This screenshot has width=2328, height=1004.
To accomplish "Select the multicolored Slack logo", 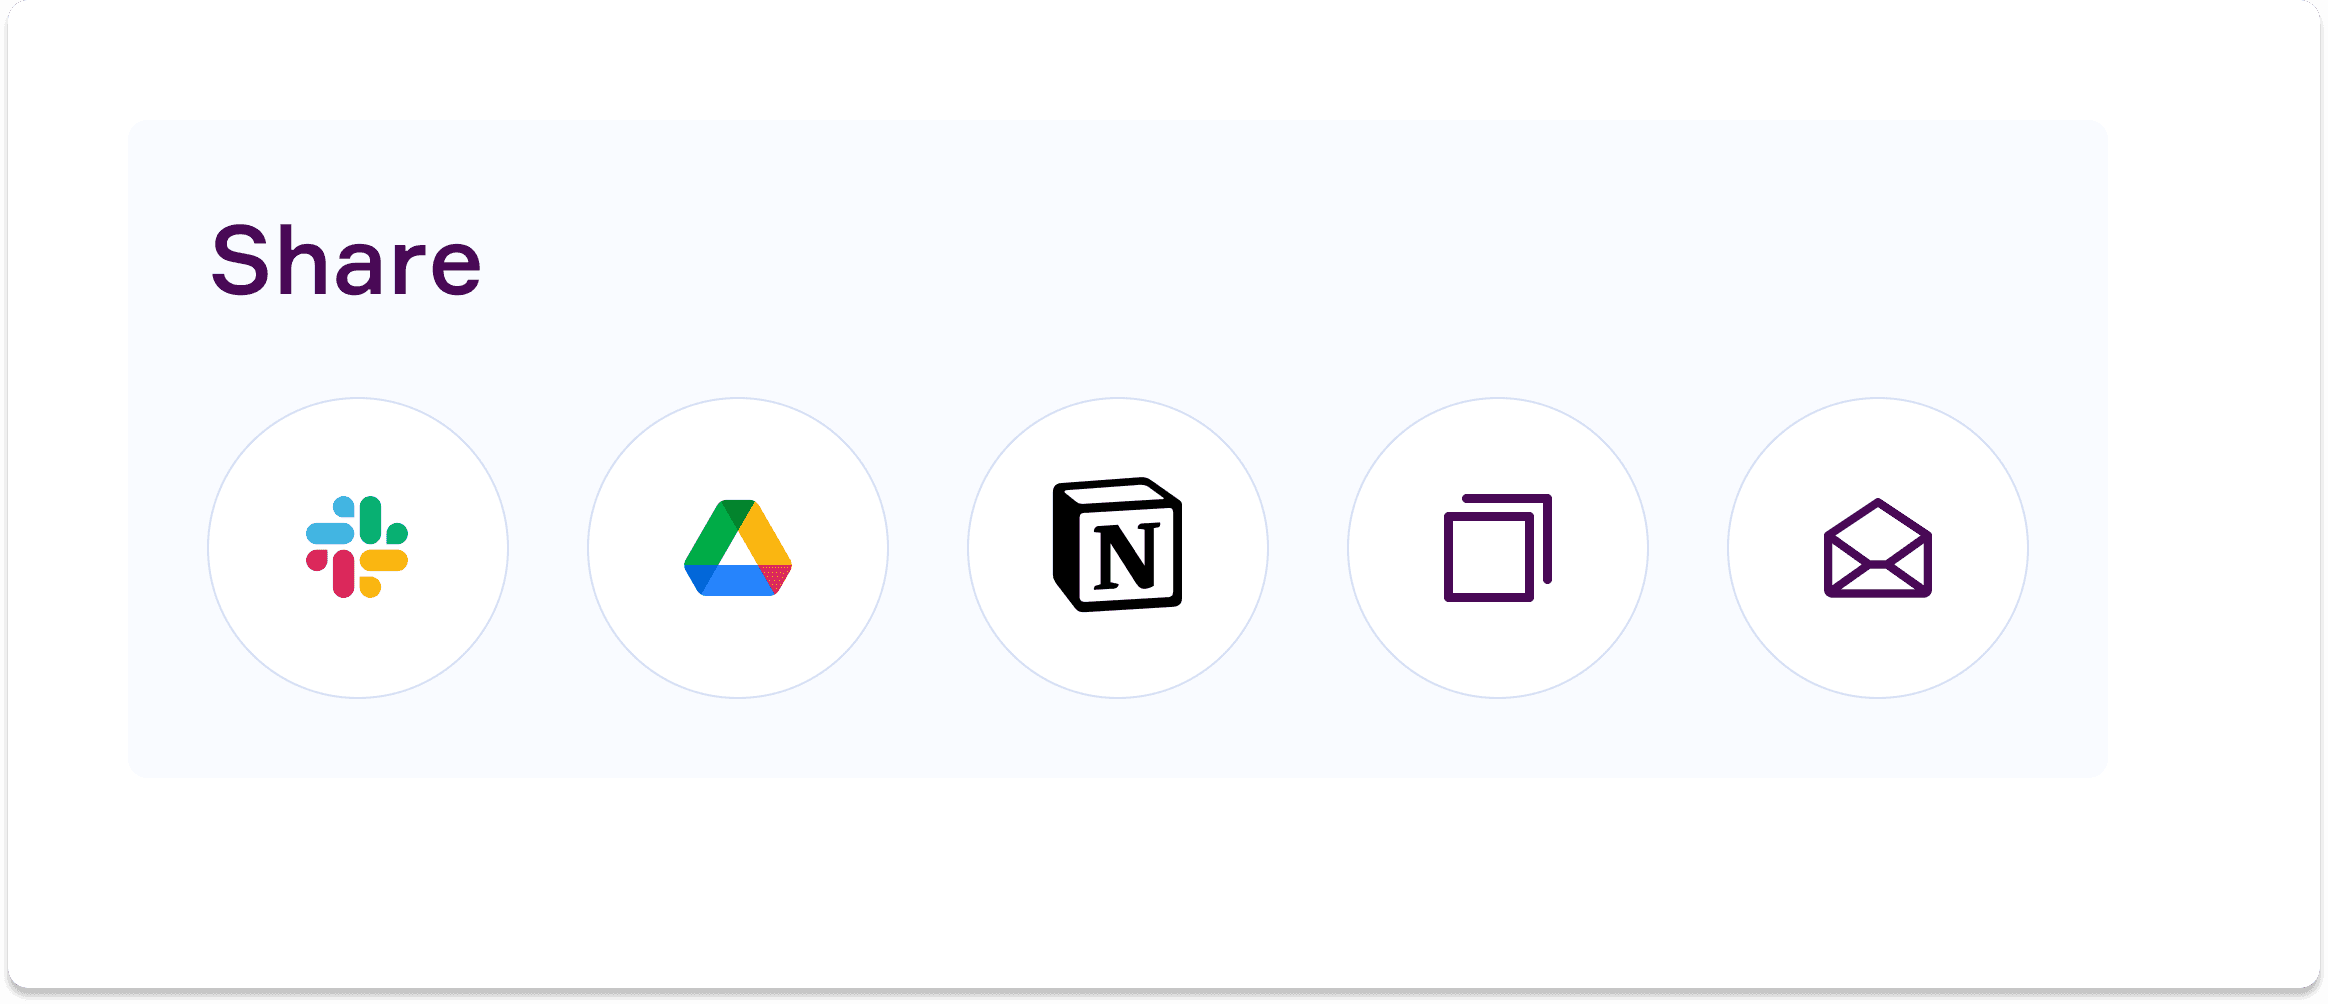I will 357,547.
